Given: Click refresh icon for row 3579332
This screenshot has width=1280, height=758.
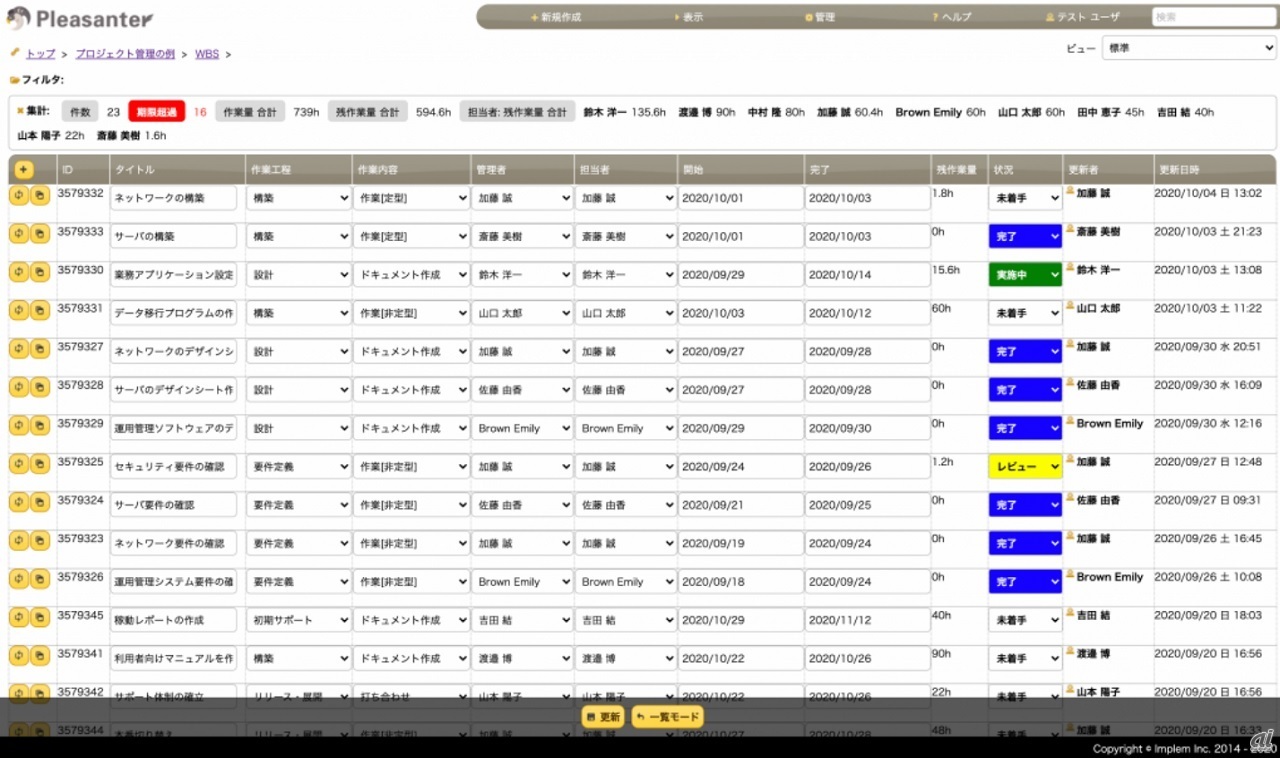Looking at the screenshot, I should [19, 194].
